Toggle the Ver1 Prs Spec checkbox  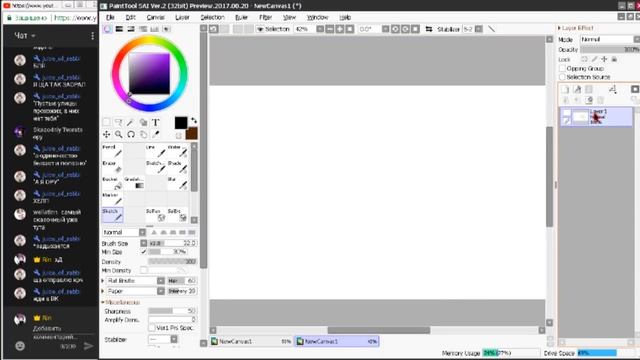(x=152, y=328)
